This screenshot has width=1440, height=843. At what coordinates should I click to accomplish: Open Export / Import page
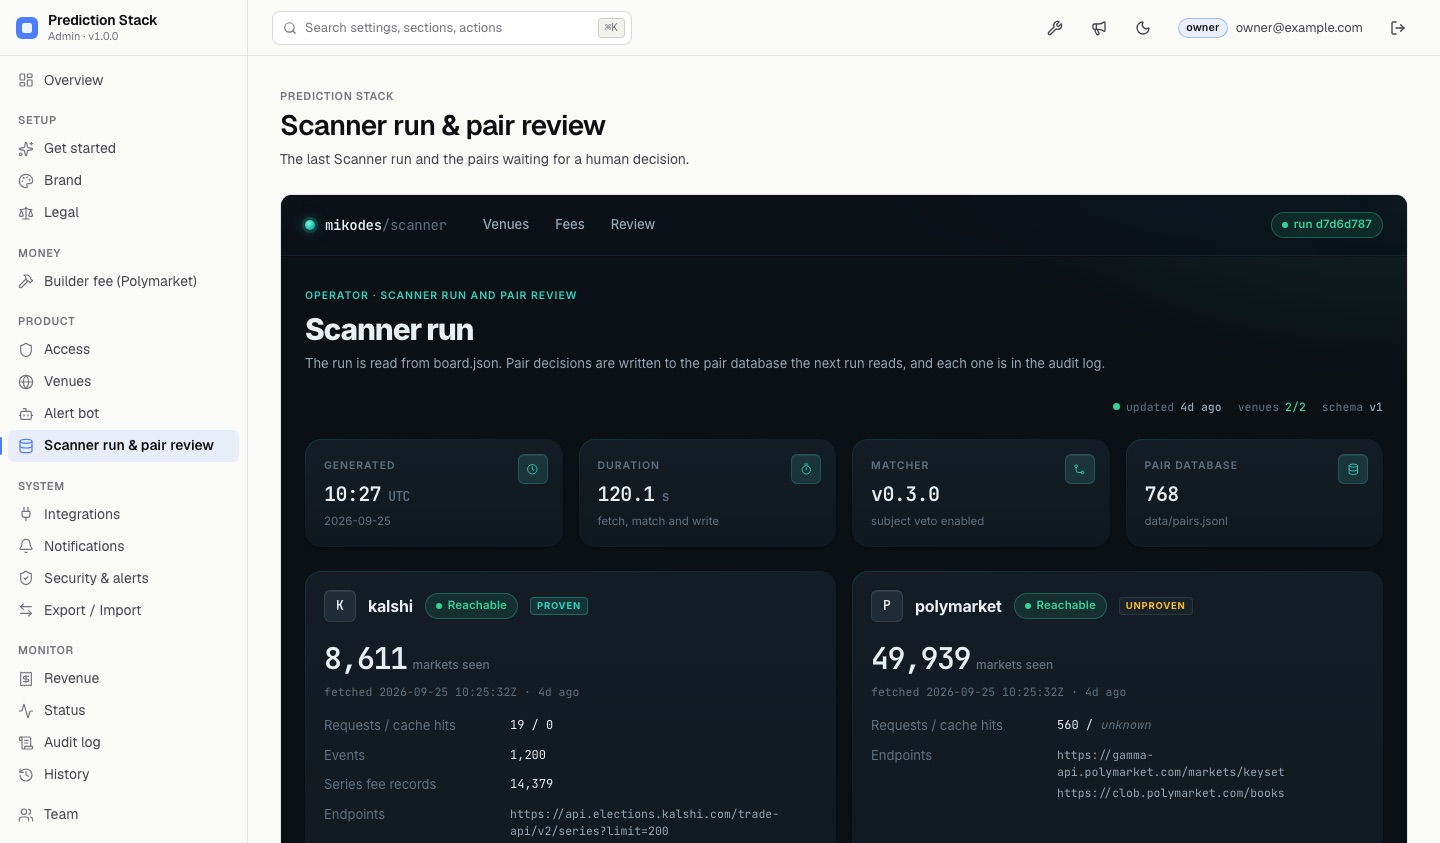point(124,610)
